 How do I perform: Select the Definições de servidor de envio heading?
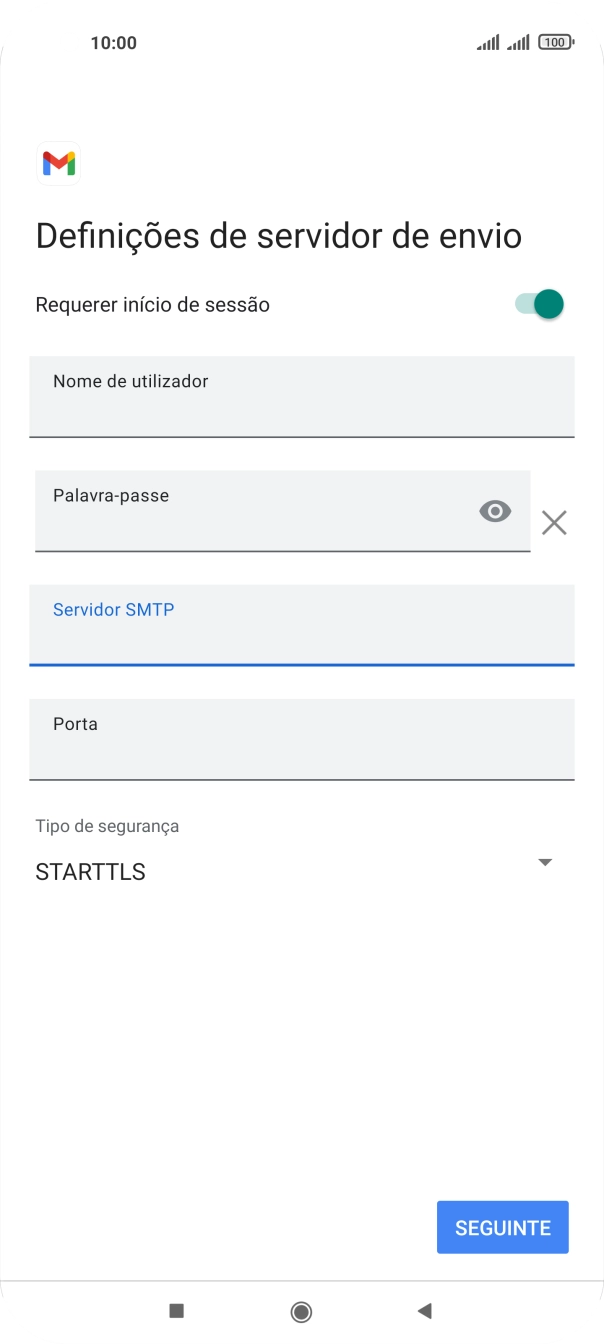[278, 235]
